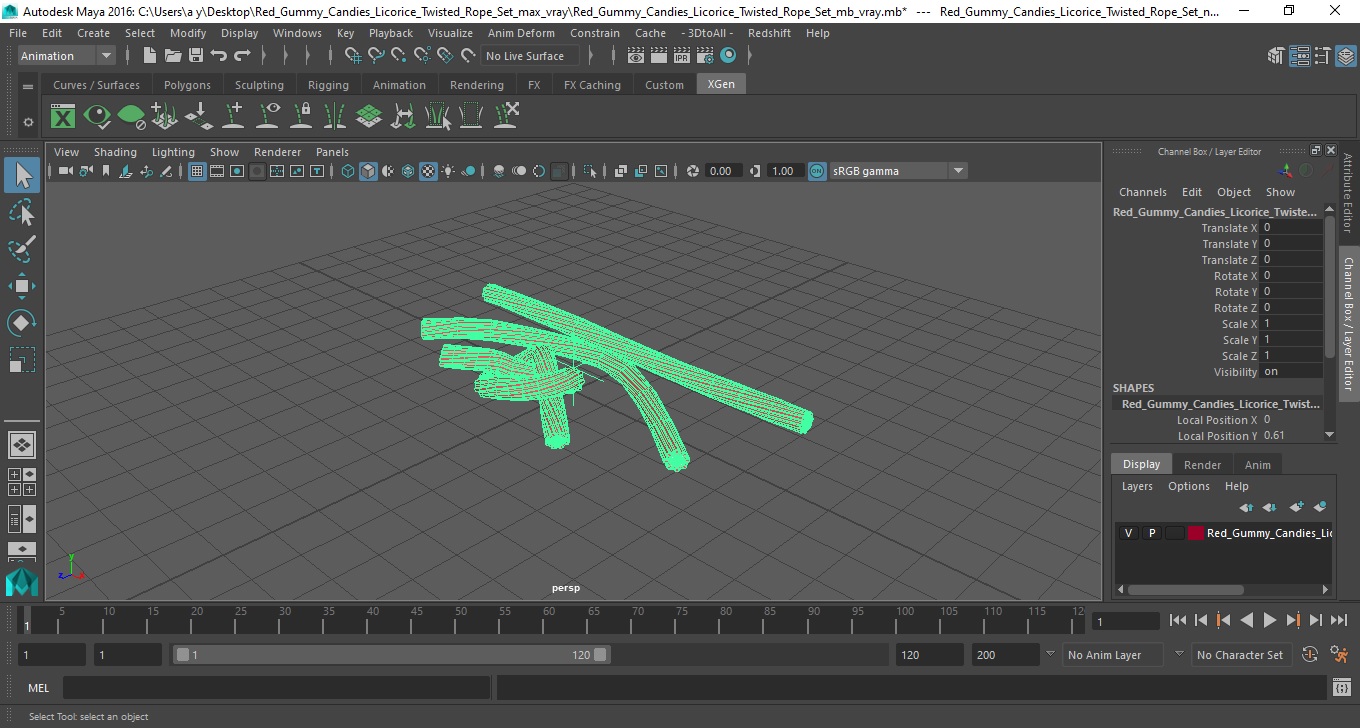Choose the Rotate tool in toolbox
1360x728 pixels.
(x=22, y=323)
